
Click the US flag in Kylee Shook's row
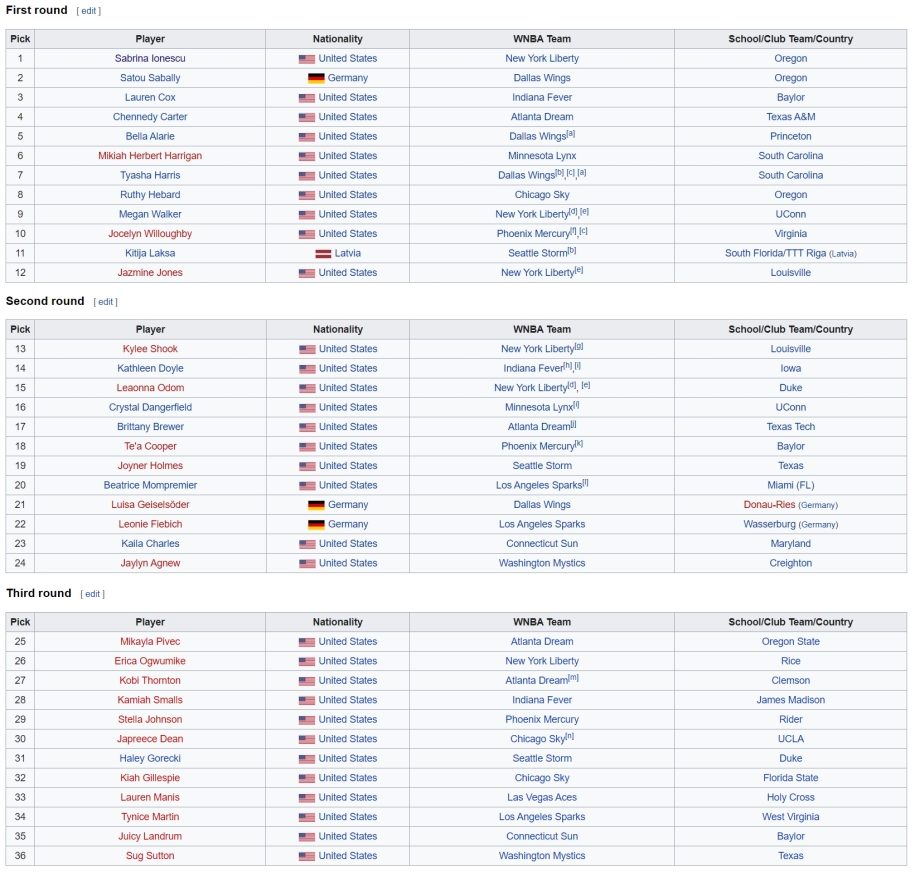307,350
